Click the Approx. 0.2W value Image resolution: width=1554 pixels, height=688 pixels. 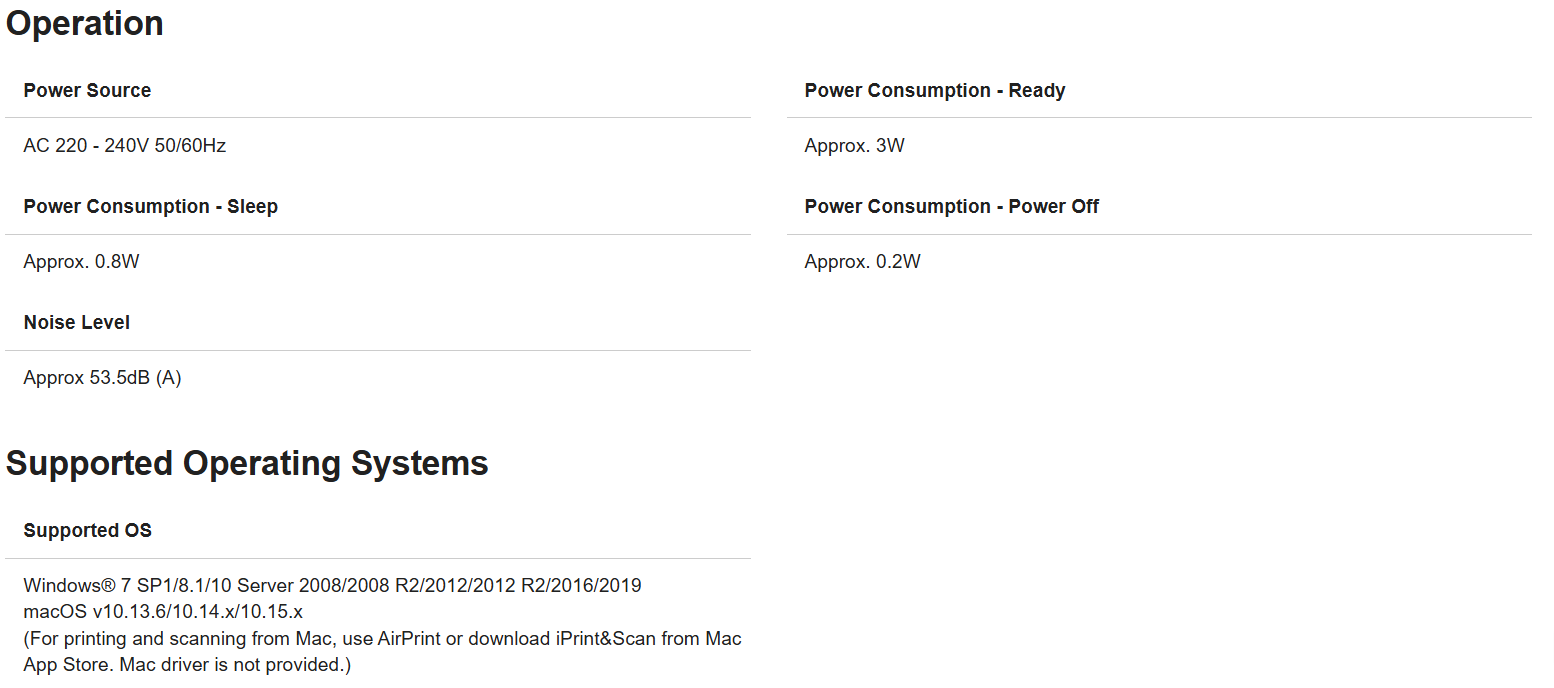pyautogui.click(x=863, y=262)
